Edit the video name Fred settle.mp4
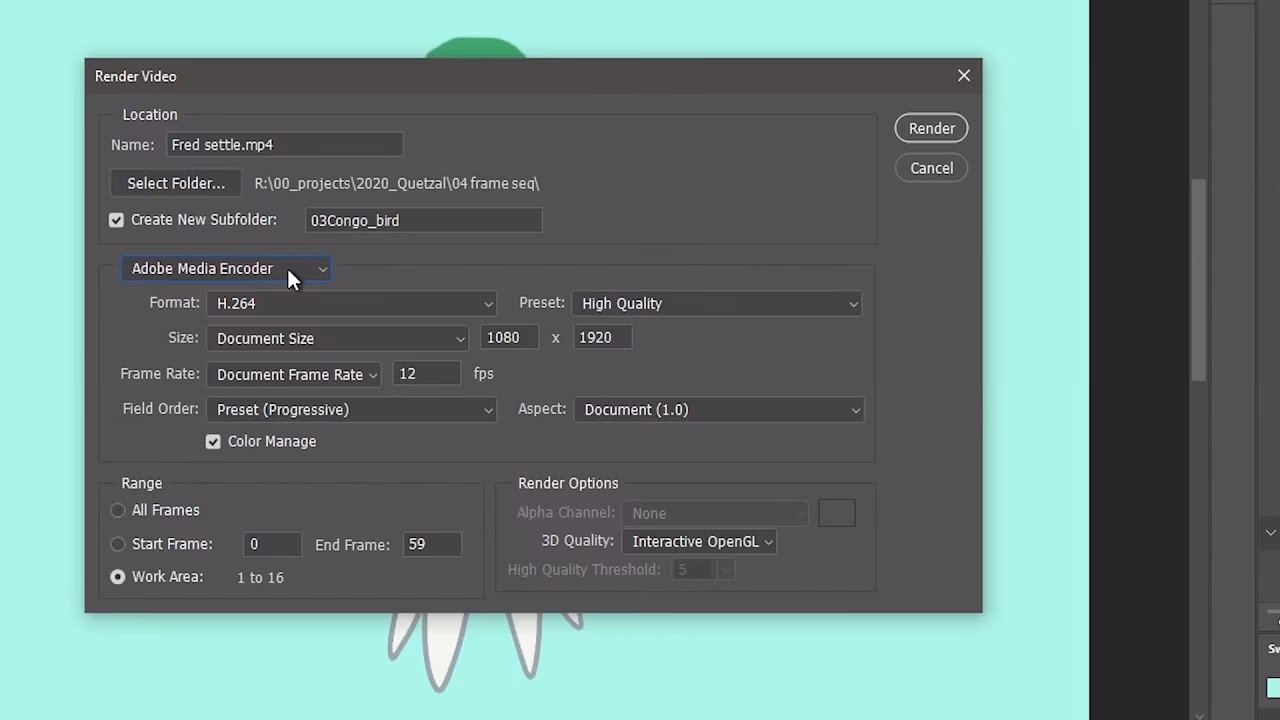This screenshot has height=720, width=1280. pos(284,144)
